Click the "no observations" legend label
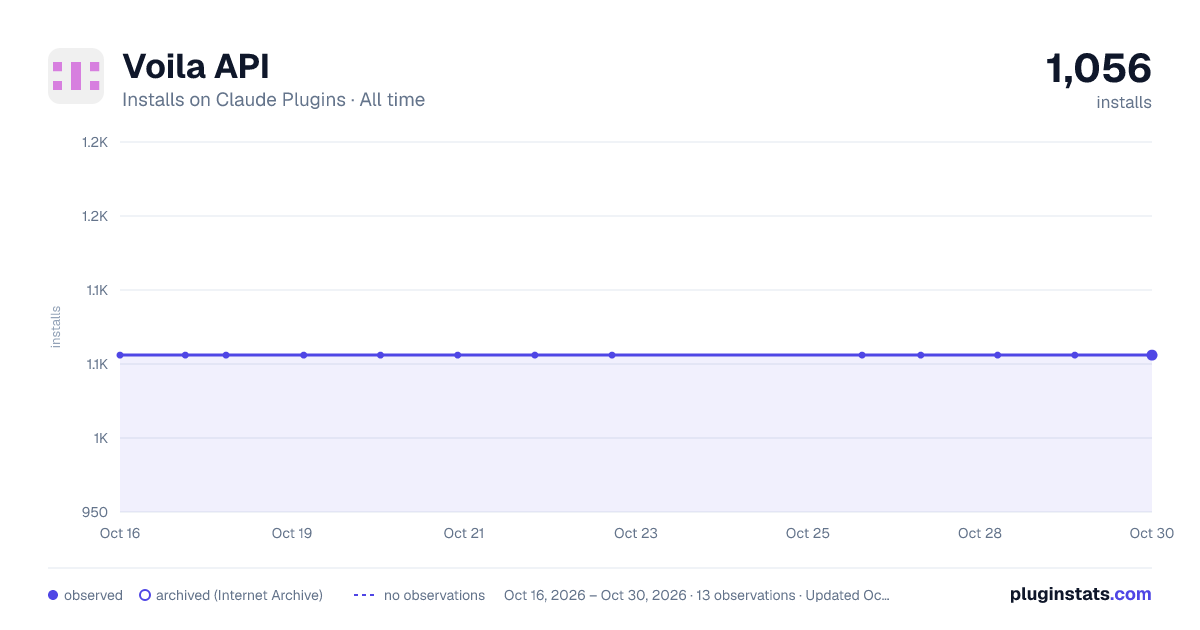1200x630 pixels. [x=434, y=595]
